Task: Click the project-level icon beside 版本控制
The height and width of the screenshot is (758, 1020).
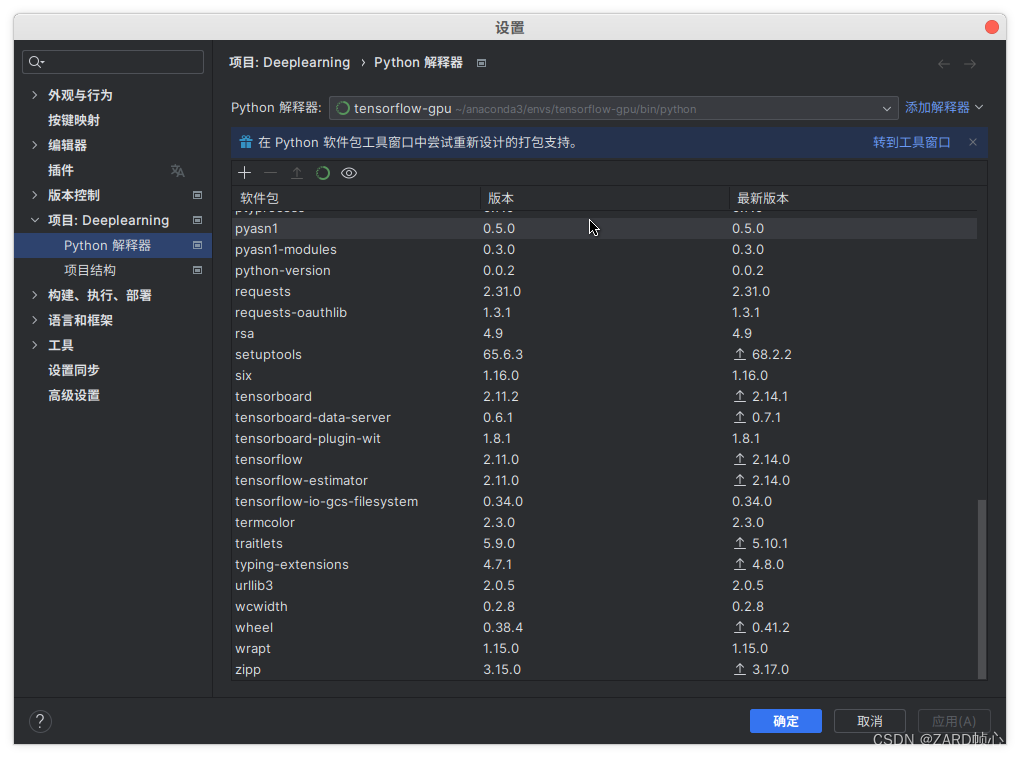Action: (197, 195)
